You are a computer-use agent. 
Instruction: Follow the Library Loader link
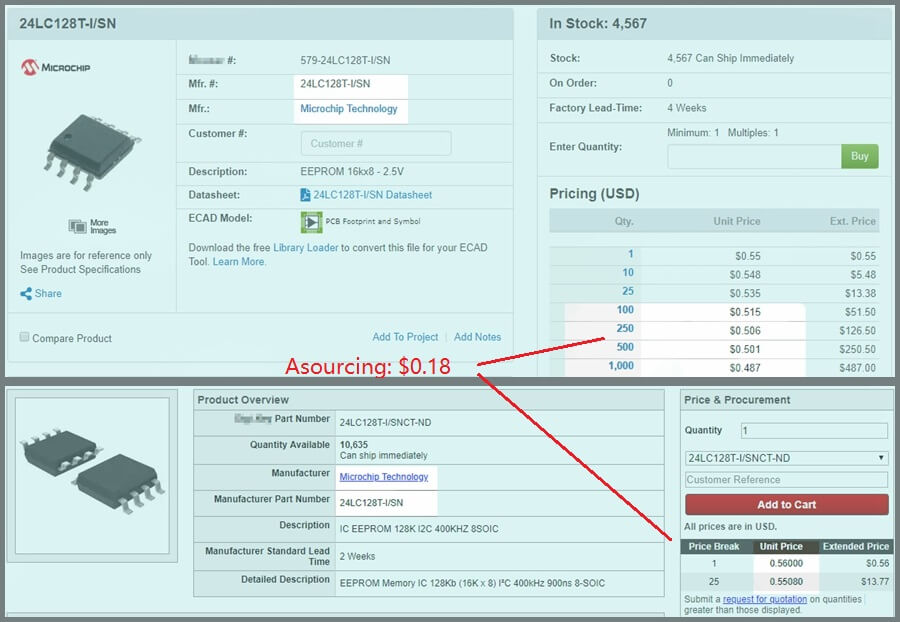coord(305,247)
